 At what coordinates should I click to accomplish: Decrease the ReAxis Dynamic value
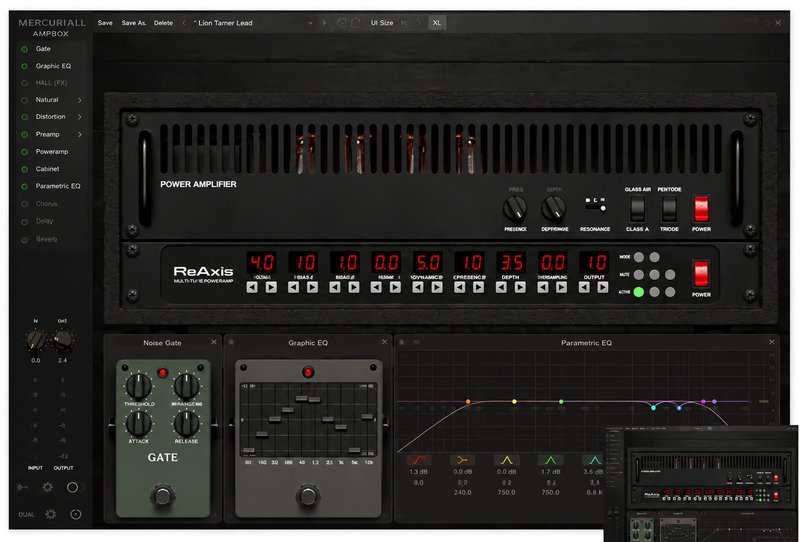tap(418, 288)
